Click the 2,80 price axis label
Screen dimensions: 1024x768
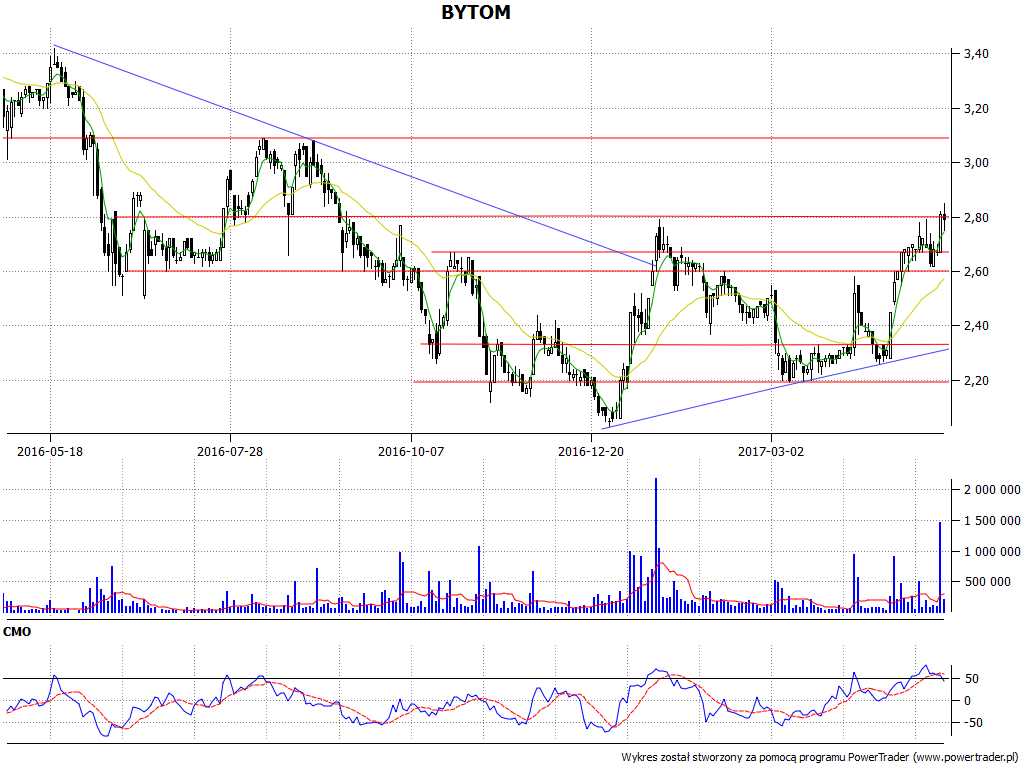pos(976,217)
